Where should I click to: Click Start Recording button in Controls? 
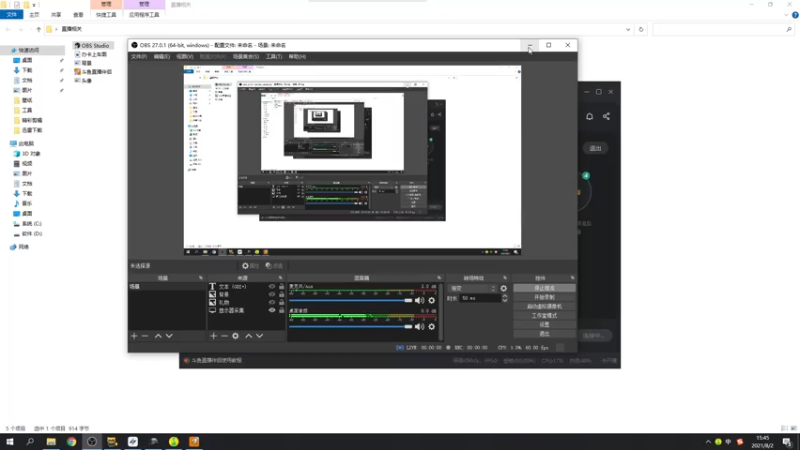[544, 297]
